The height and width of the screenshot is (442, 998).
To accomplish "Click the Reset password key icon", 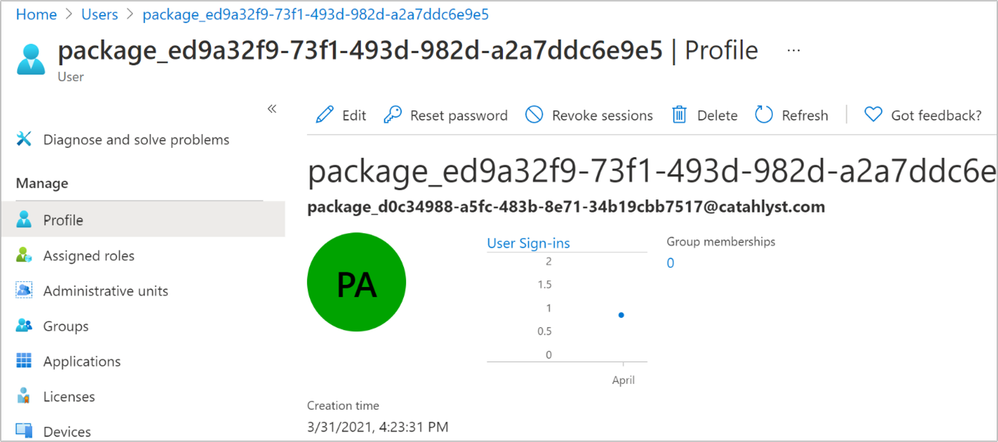I will click(x=394, y=115).
